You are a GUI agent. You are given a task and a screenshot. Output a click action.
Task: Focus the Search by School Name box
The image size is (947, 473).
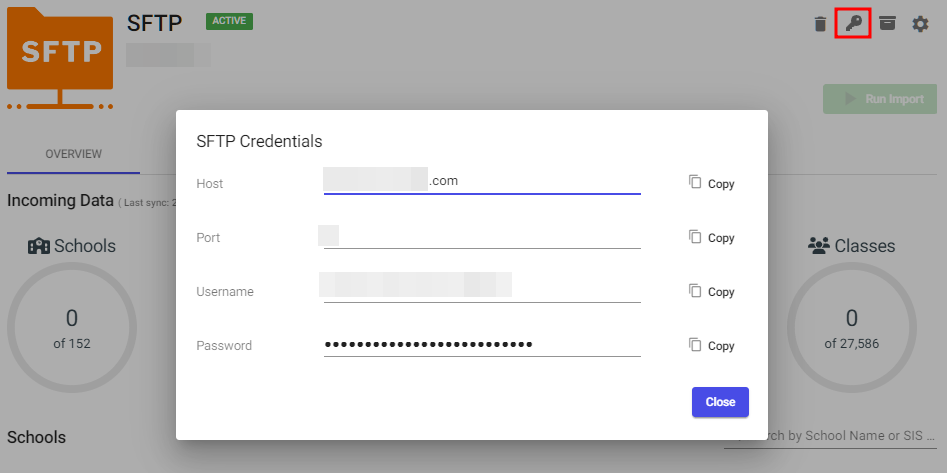point(835,436)
